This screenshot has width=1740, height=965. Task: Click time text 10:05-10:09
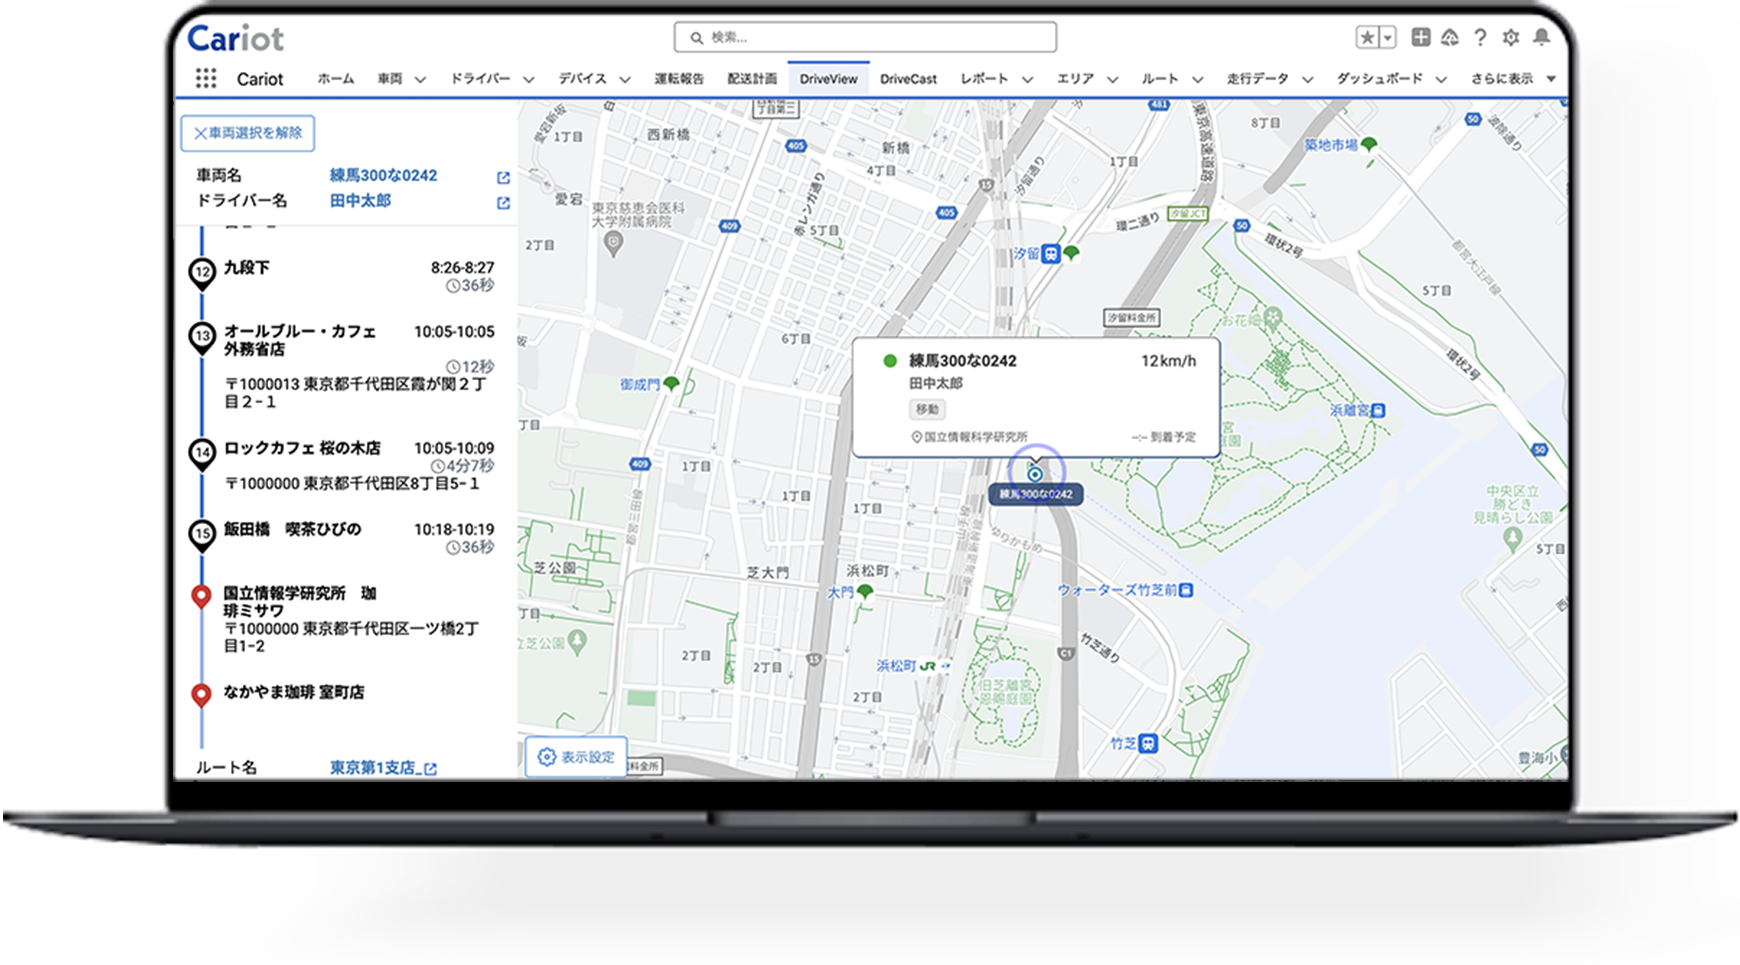click(454, 448)
